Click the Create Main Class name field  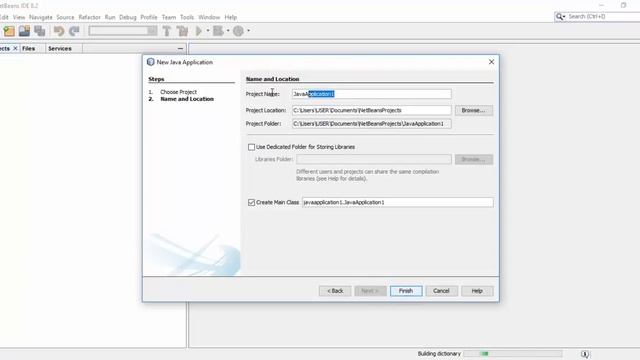(x=398, y=202)
